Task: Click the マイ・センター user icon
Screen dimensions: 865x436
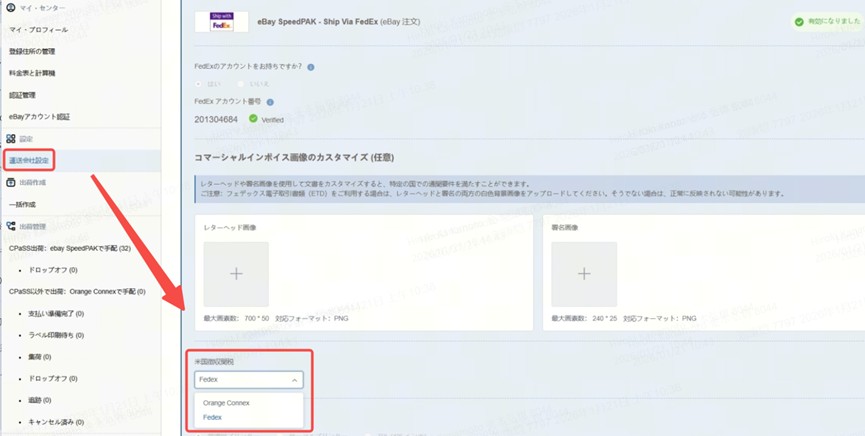Action: [x=10, y=8]
